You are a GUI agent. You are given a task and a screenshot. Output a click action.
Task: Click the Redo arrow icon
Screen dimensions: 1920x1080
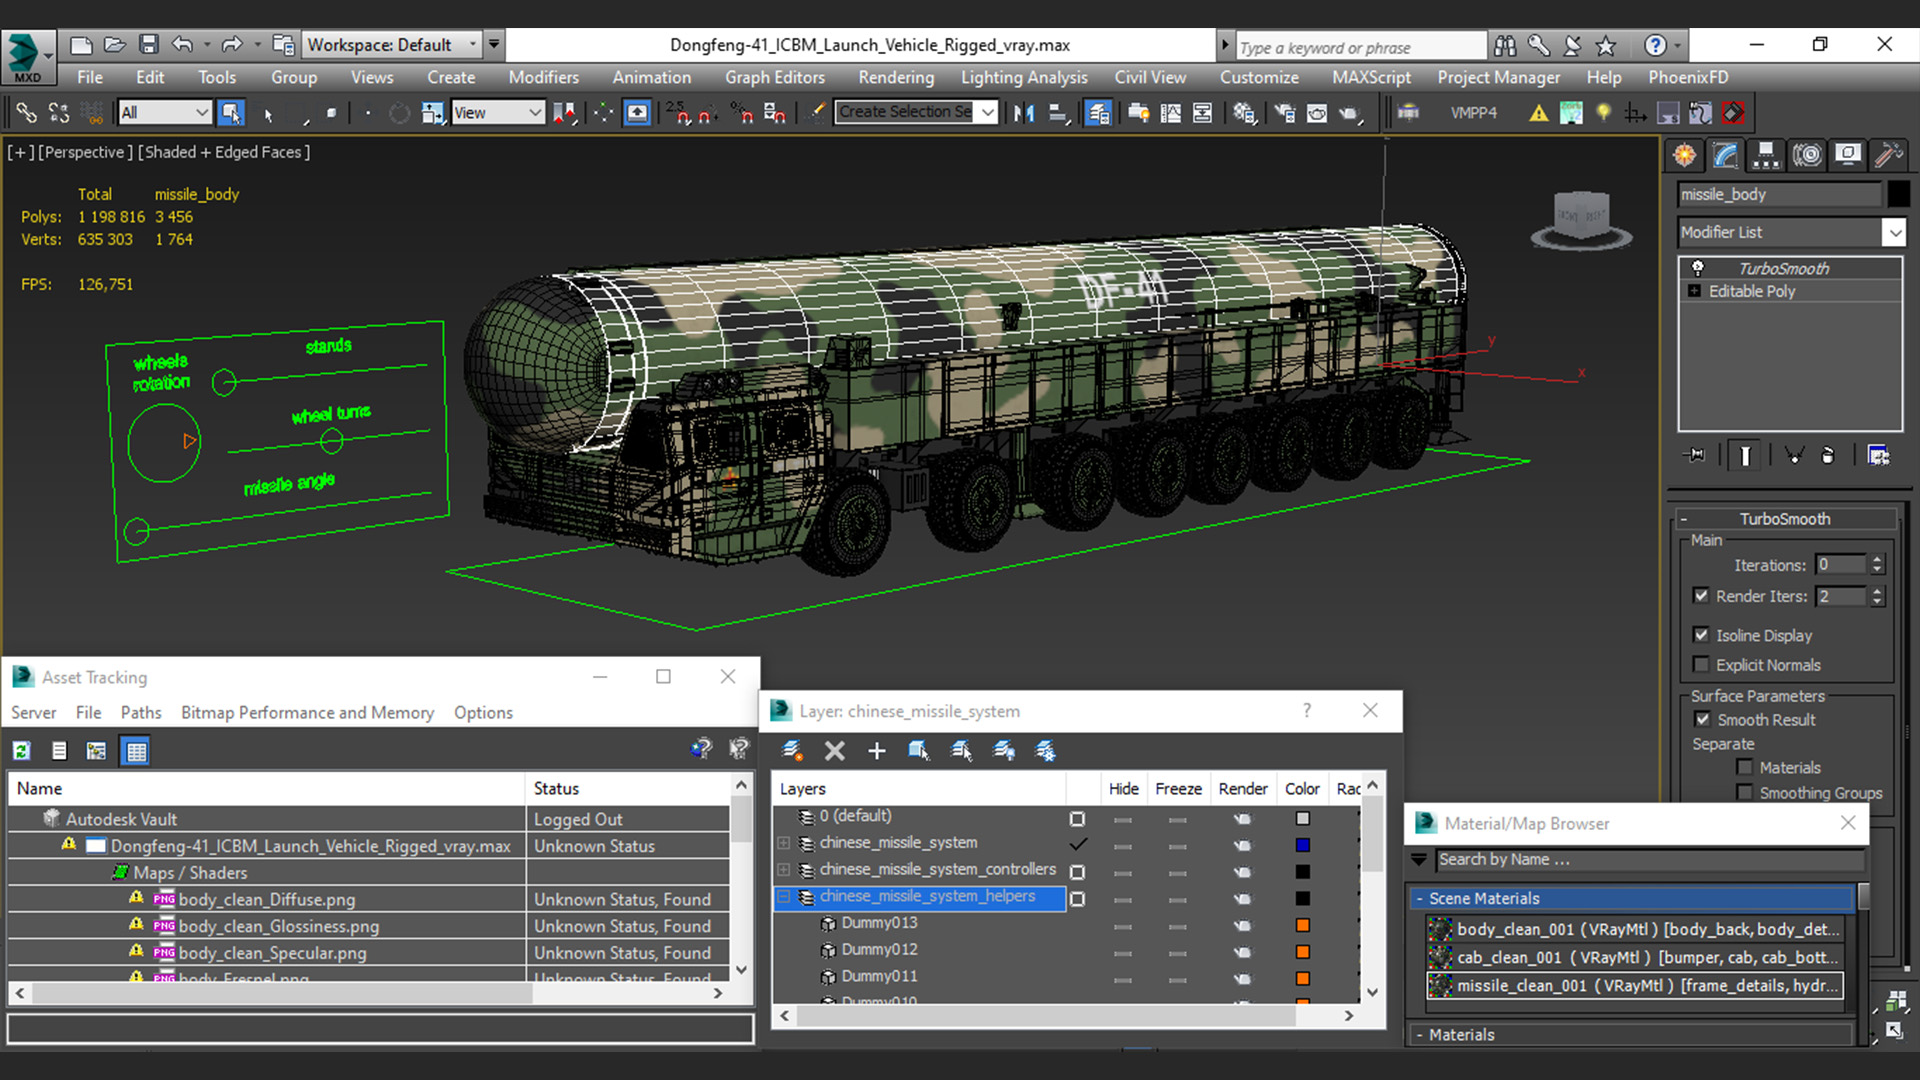pyautogui.click(x=232, y=45)
